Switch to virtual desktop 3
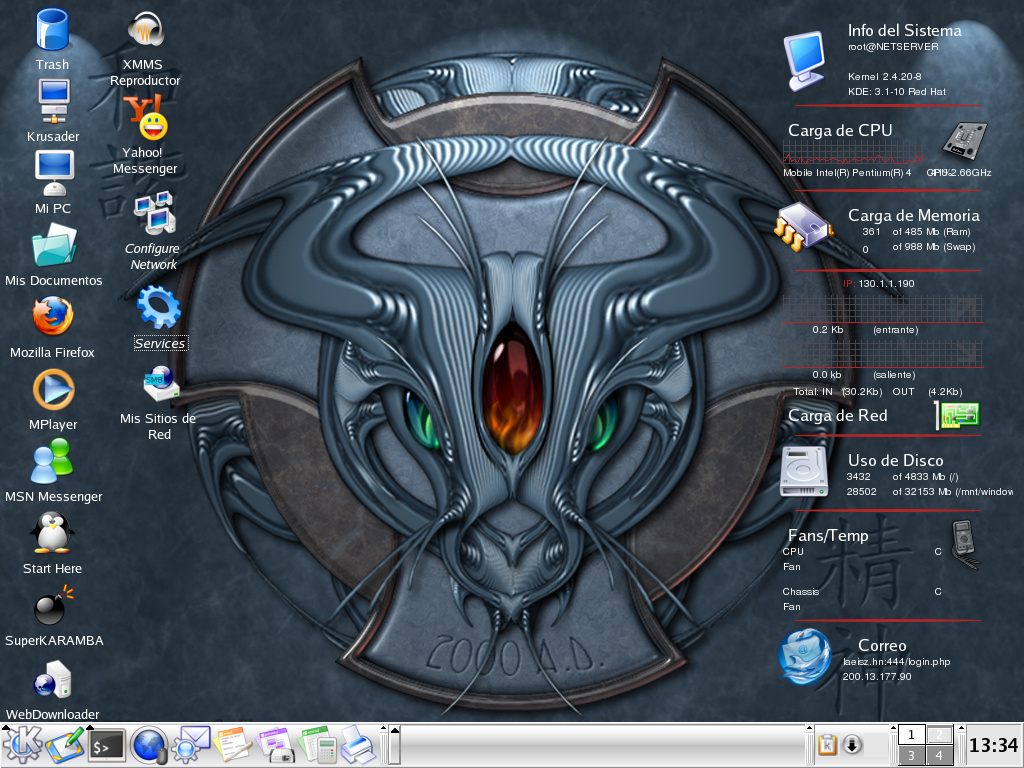The height and width of the screenshot is (768, 1024). (x=911, y=756)
